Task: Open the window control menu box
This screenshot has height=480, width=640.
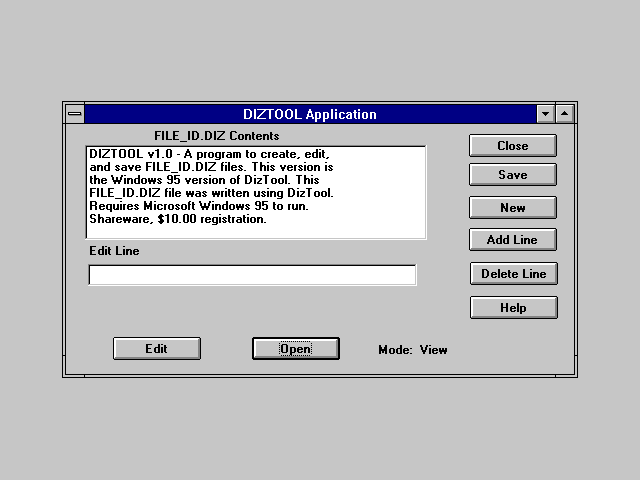Action: coord(75,114)
